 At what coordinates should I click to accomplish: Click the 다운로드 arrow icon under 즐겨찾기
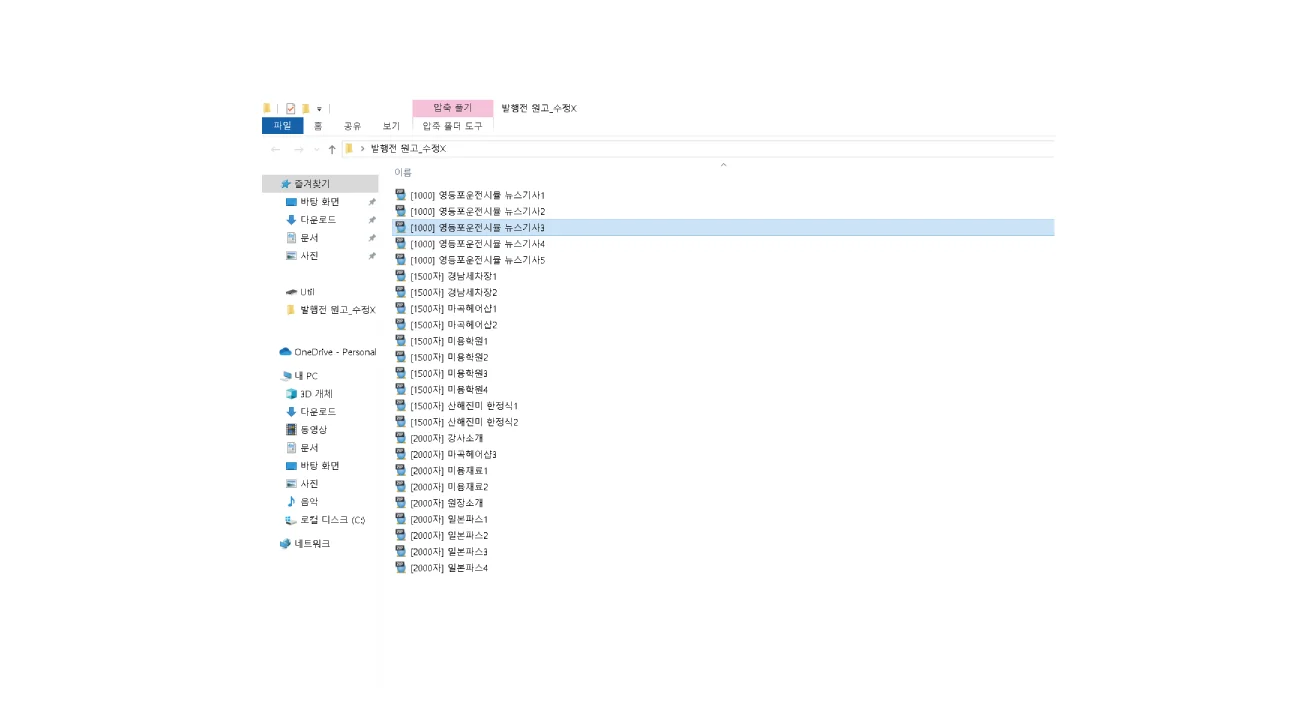[x=291, y=220]
